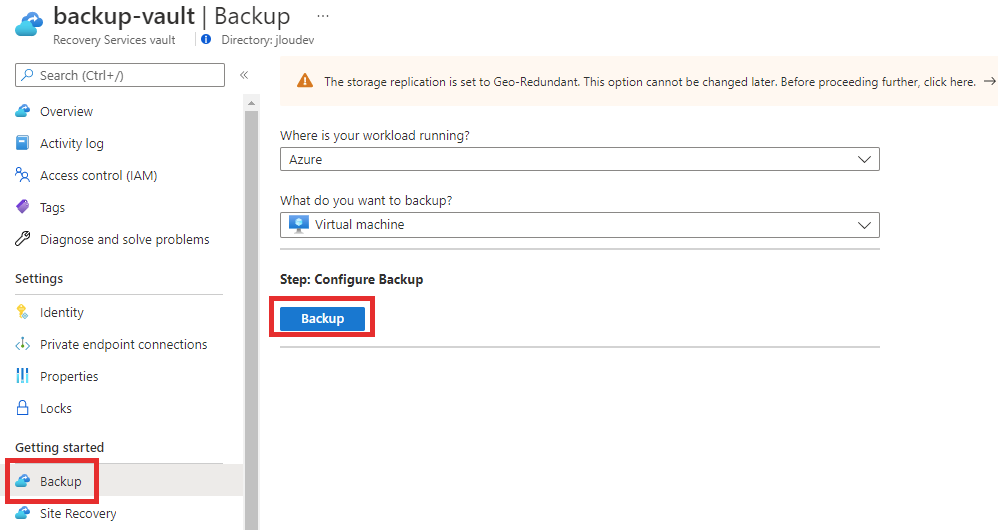Expand the Virtual machine backup type dropdown

click(x=580, y=225)
